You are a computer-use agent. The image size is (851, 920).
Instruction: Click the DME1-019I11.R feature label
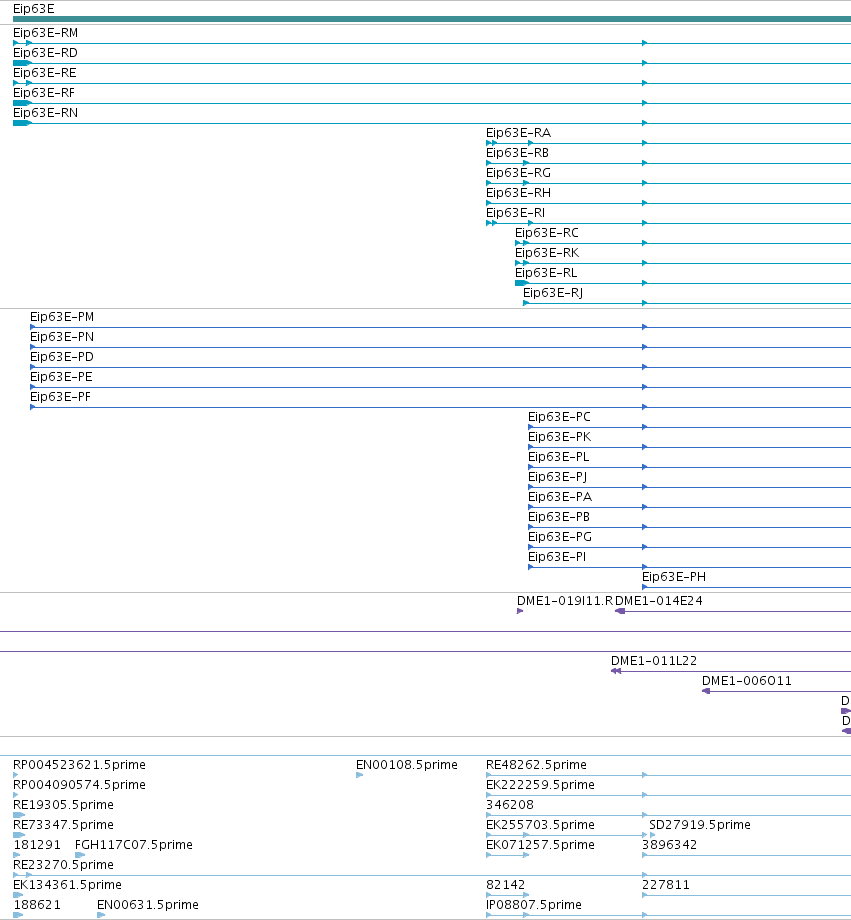(565, 601)
